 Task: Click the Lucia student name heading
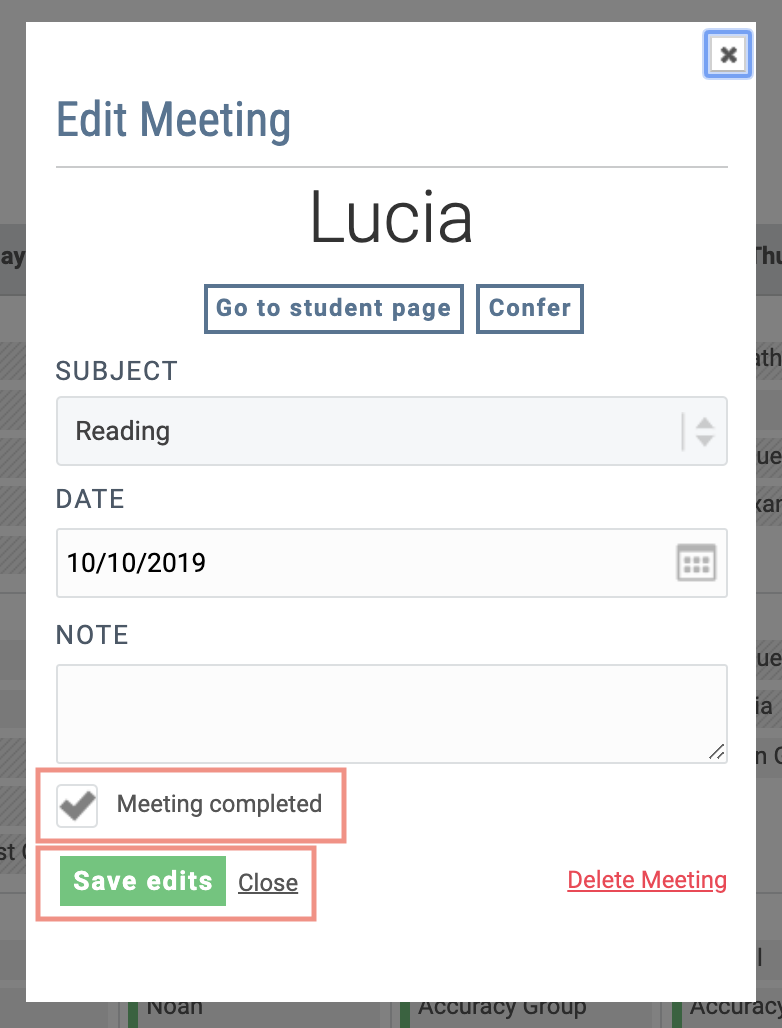coord(391,219)
